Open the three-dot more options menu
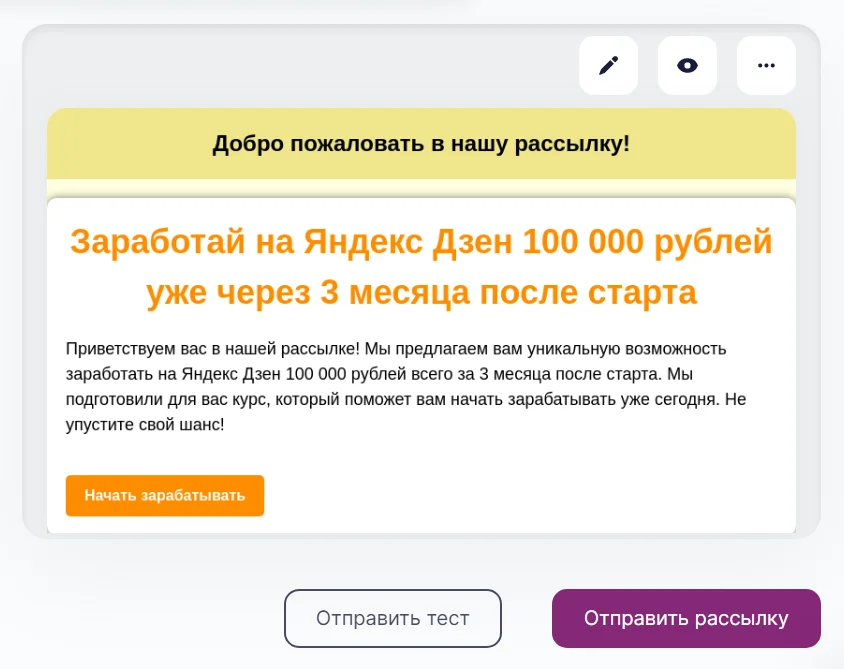This screenshot has height=669, width=844. coord(766,66)
